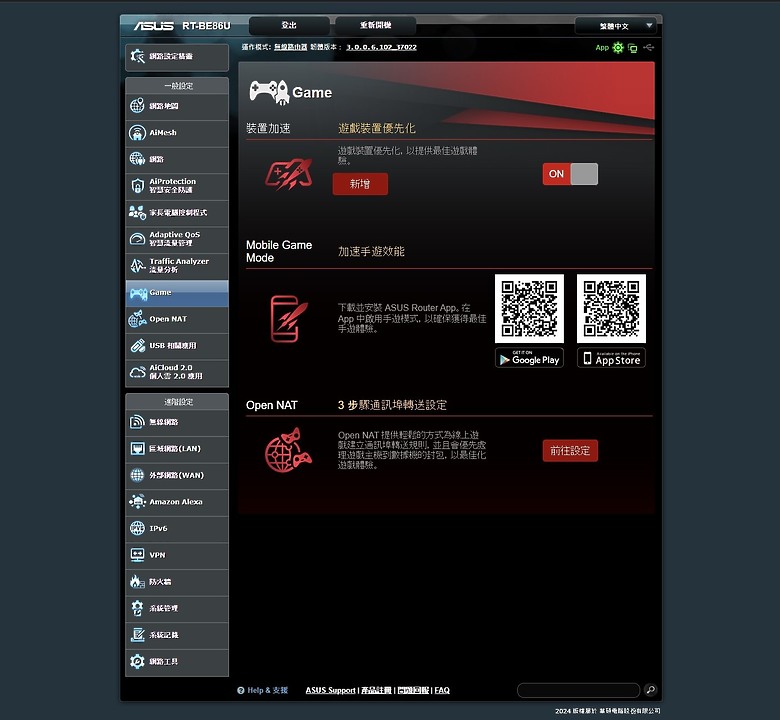Click the App Store badge

(611, 358)
